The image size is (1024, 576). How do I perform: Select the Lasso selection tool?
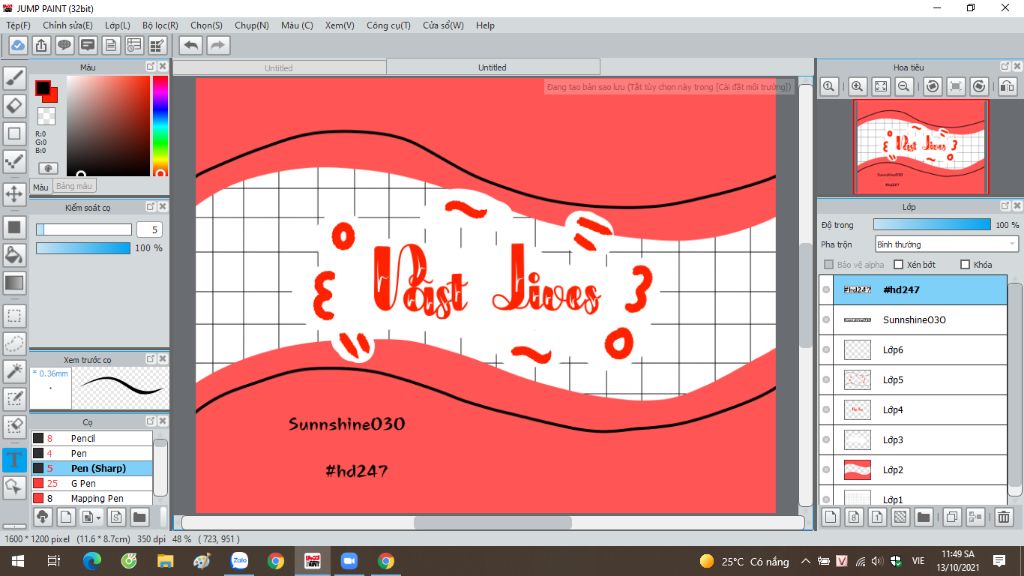14,344
